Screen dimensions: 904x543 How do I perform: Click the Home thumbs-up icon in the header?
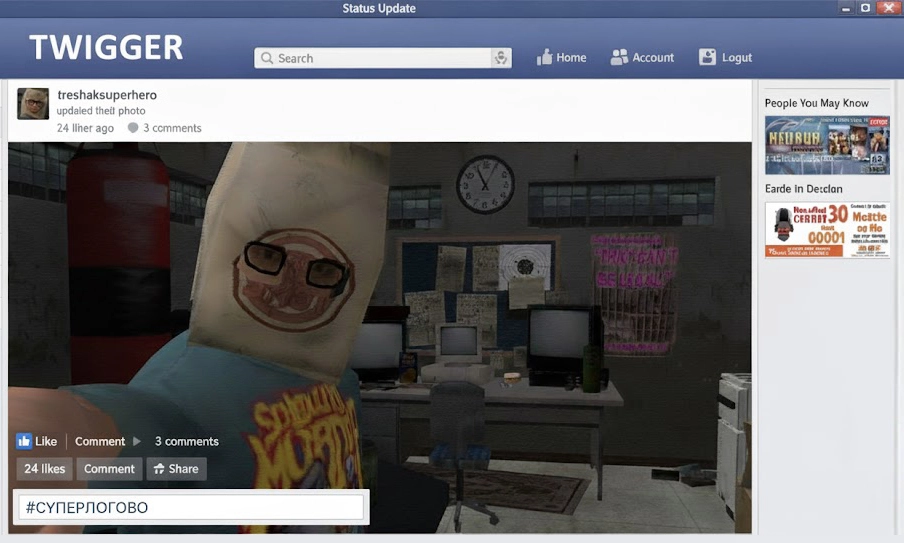[x=544, y=57]
